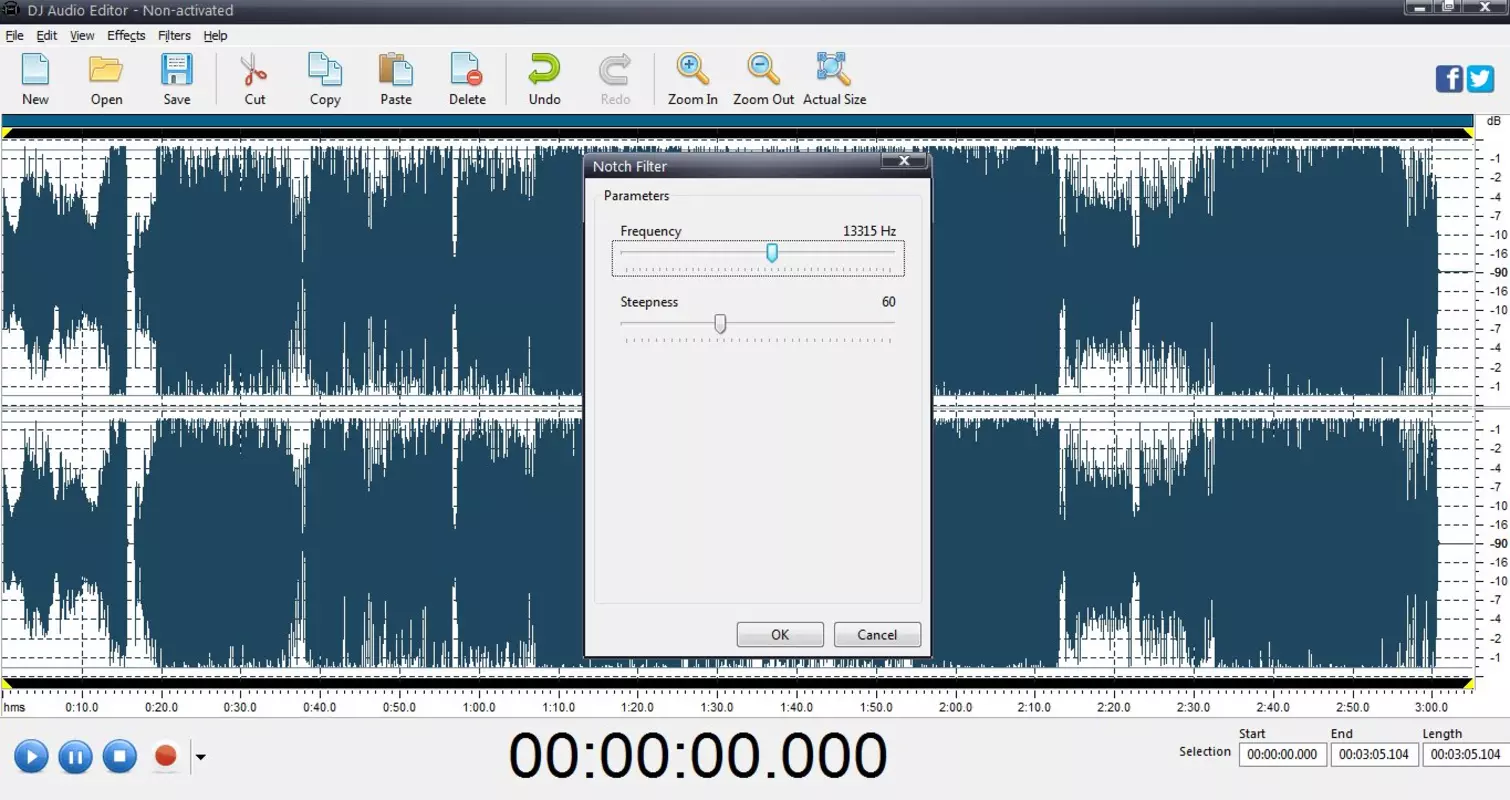Viewport: 1510px width, 800px height.
Task: Click the large 00:00:00.000 time display
Action: point(698,756)
